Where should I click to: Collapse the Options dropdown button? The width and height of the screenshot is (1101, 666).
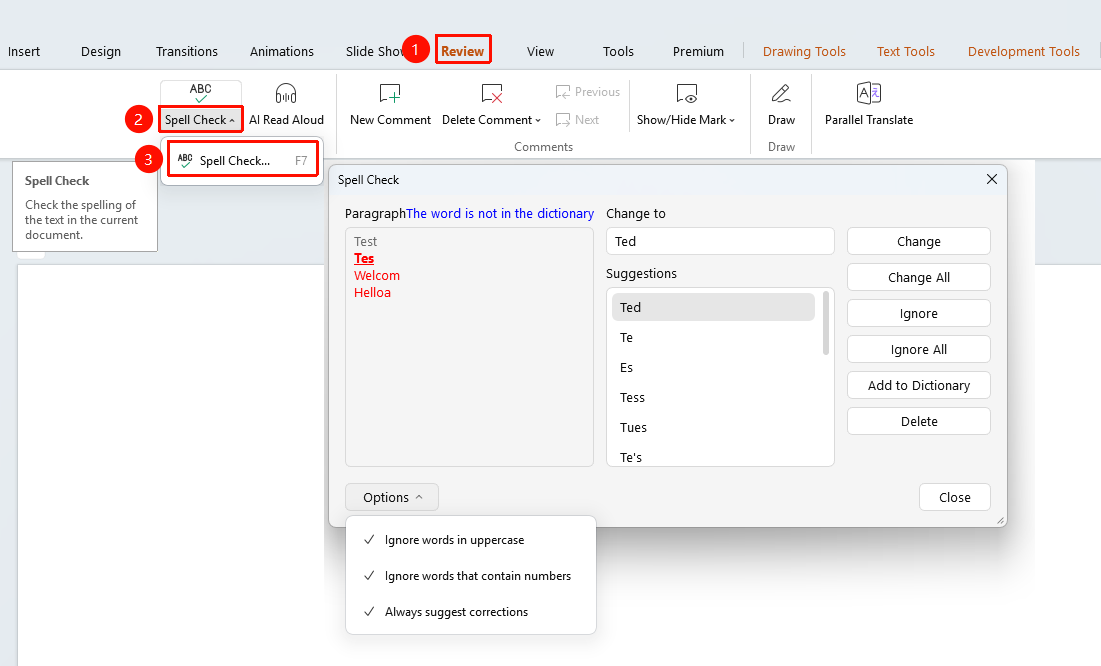[392, 497]
